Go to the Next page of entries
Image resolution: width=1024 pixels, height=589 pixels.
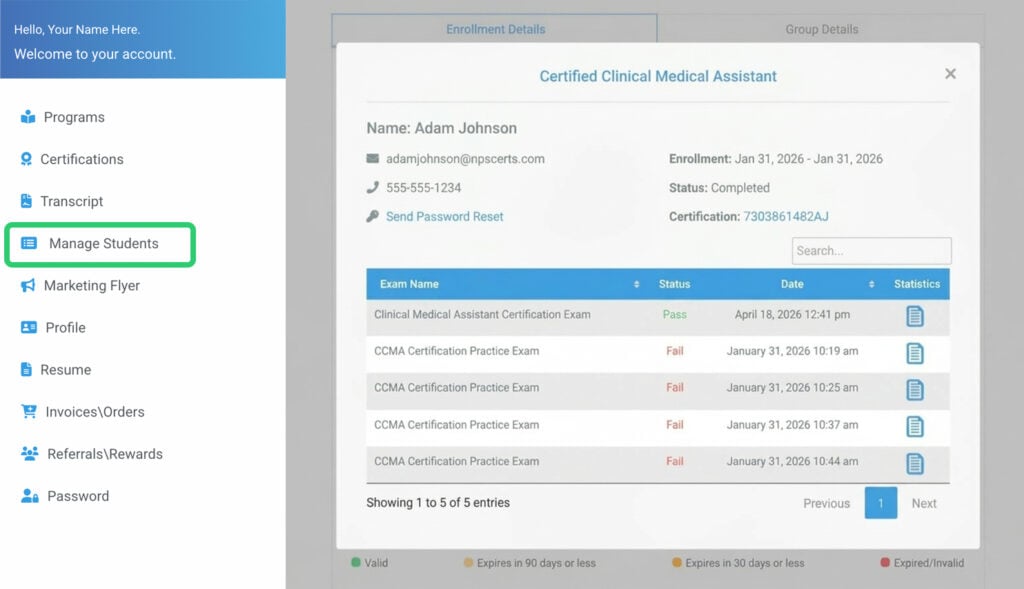[923, 503]
